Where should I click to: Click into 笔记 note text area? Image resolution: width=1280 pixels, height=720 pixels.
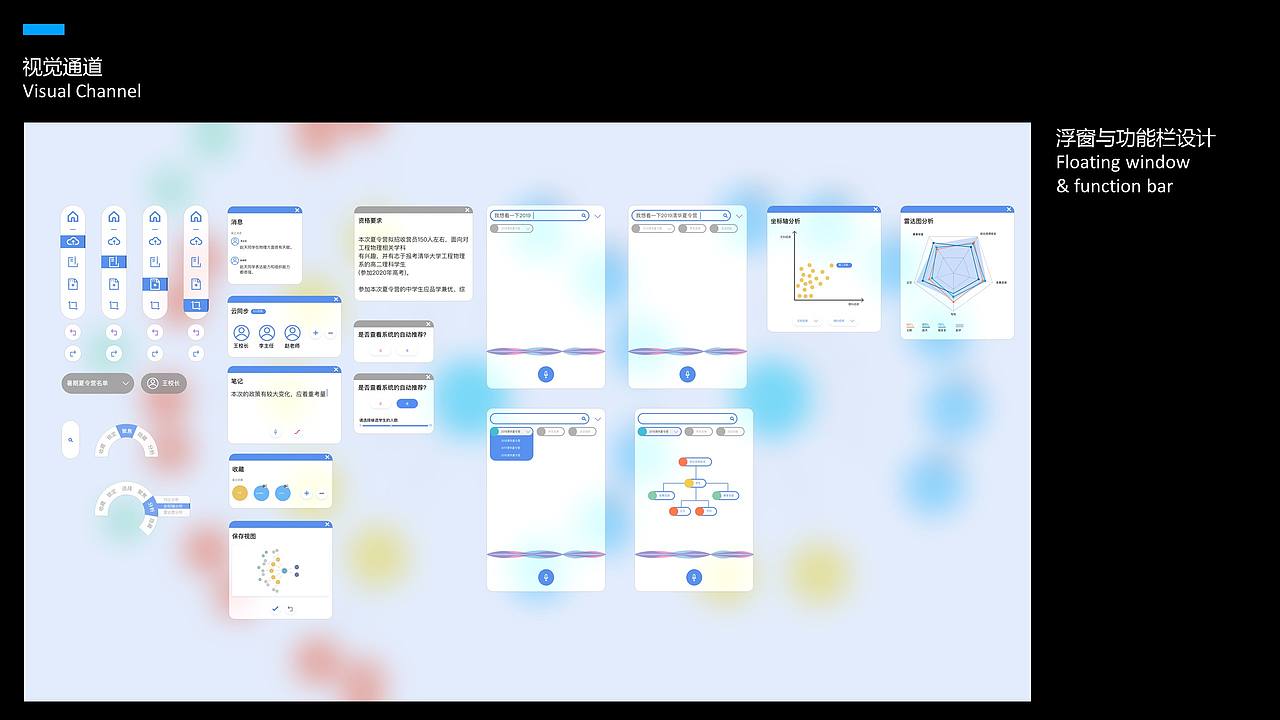point(278,395)
